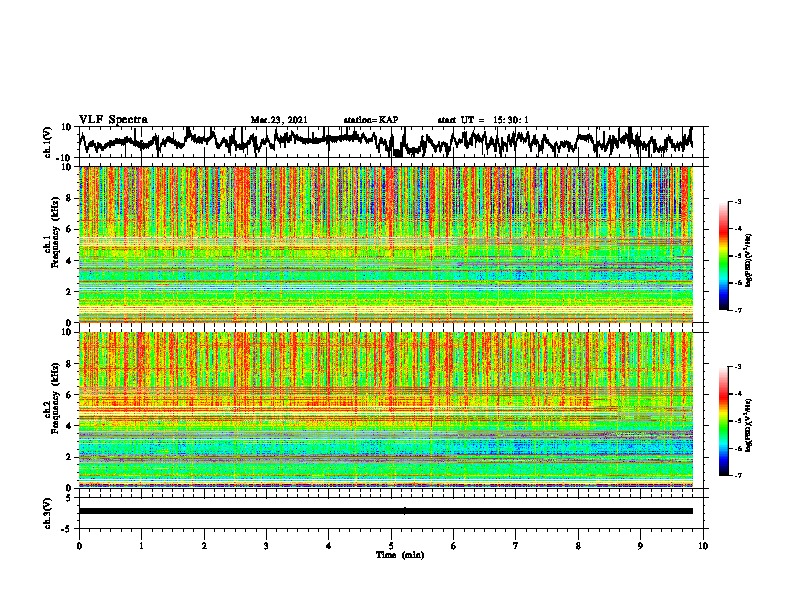This screenshot has height=612, width=792.
Task: Click the "8" kHz tick on ch.2 spectrogram
Action: [69, 364]
